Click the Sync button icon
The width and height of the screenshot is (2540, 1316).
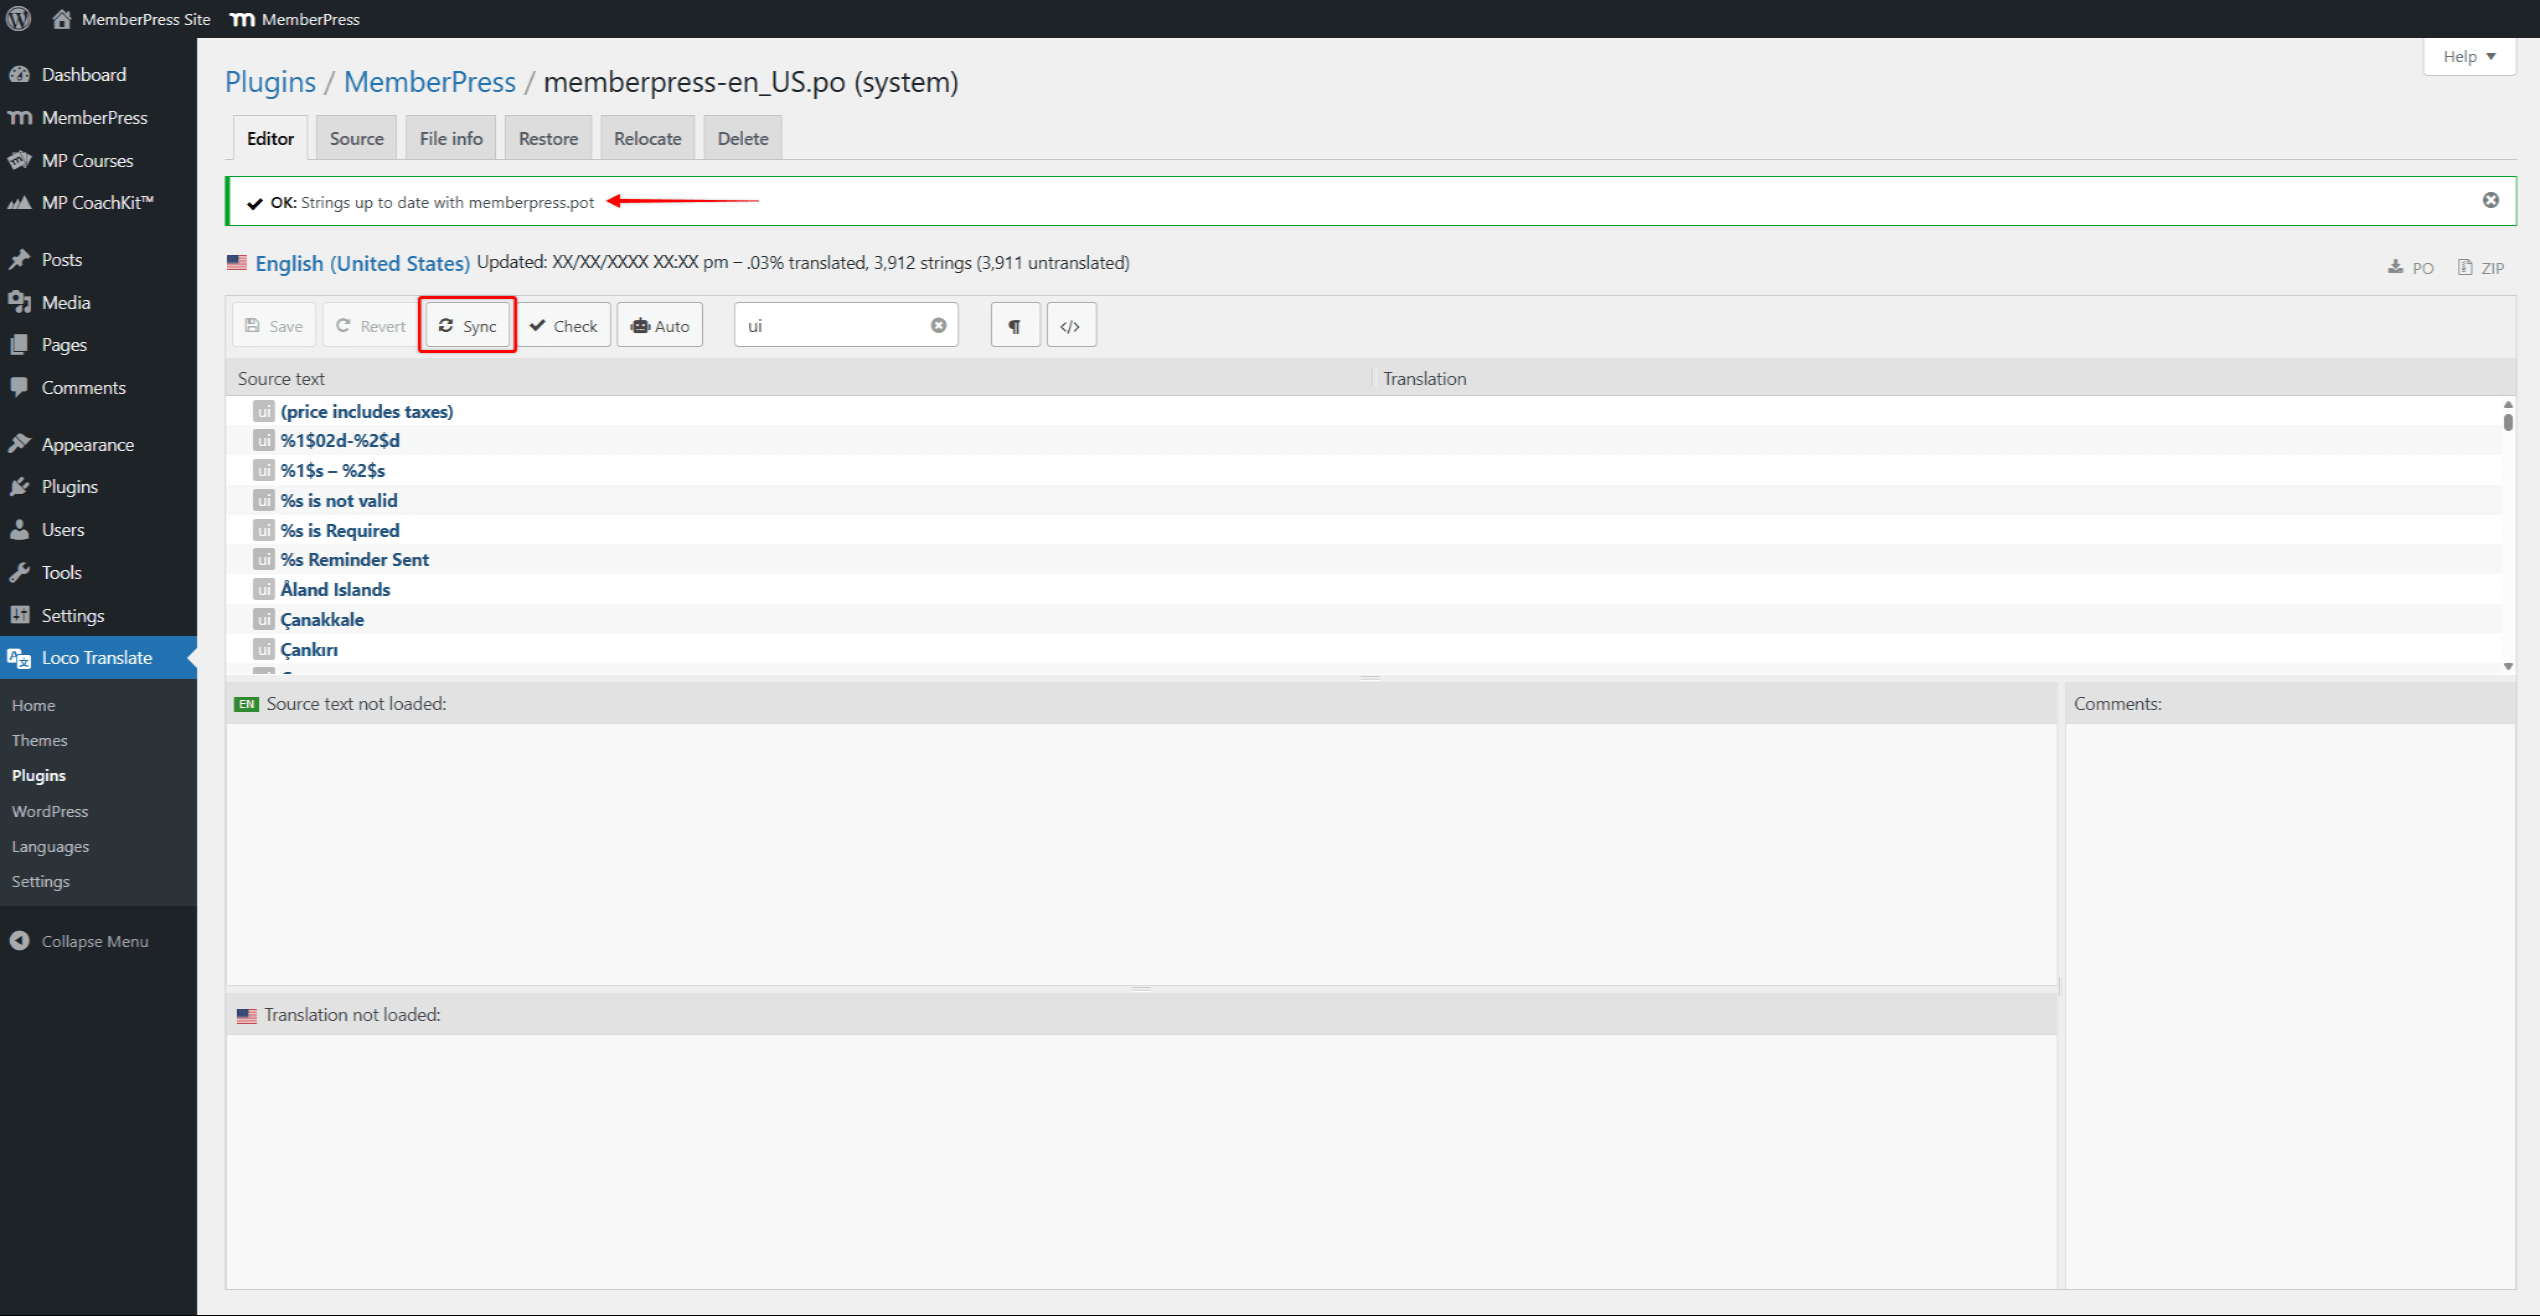click(446, 325)
